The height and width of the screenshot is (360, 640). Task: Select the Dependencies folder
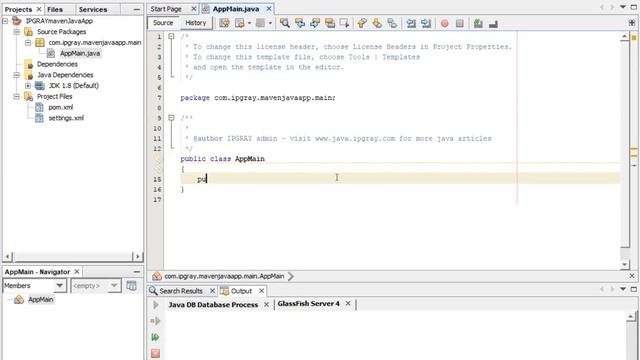[57, 64]
